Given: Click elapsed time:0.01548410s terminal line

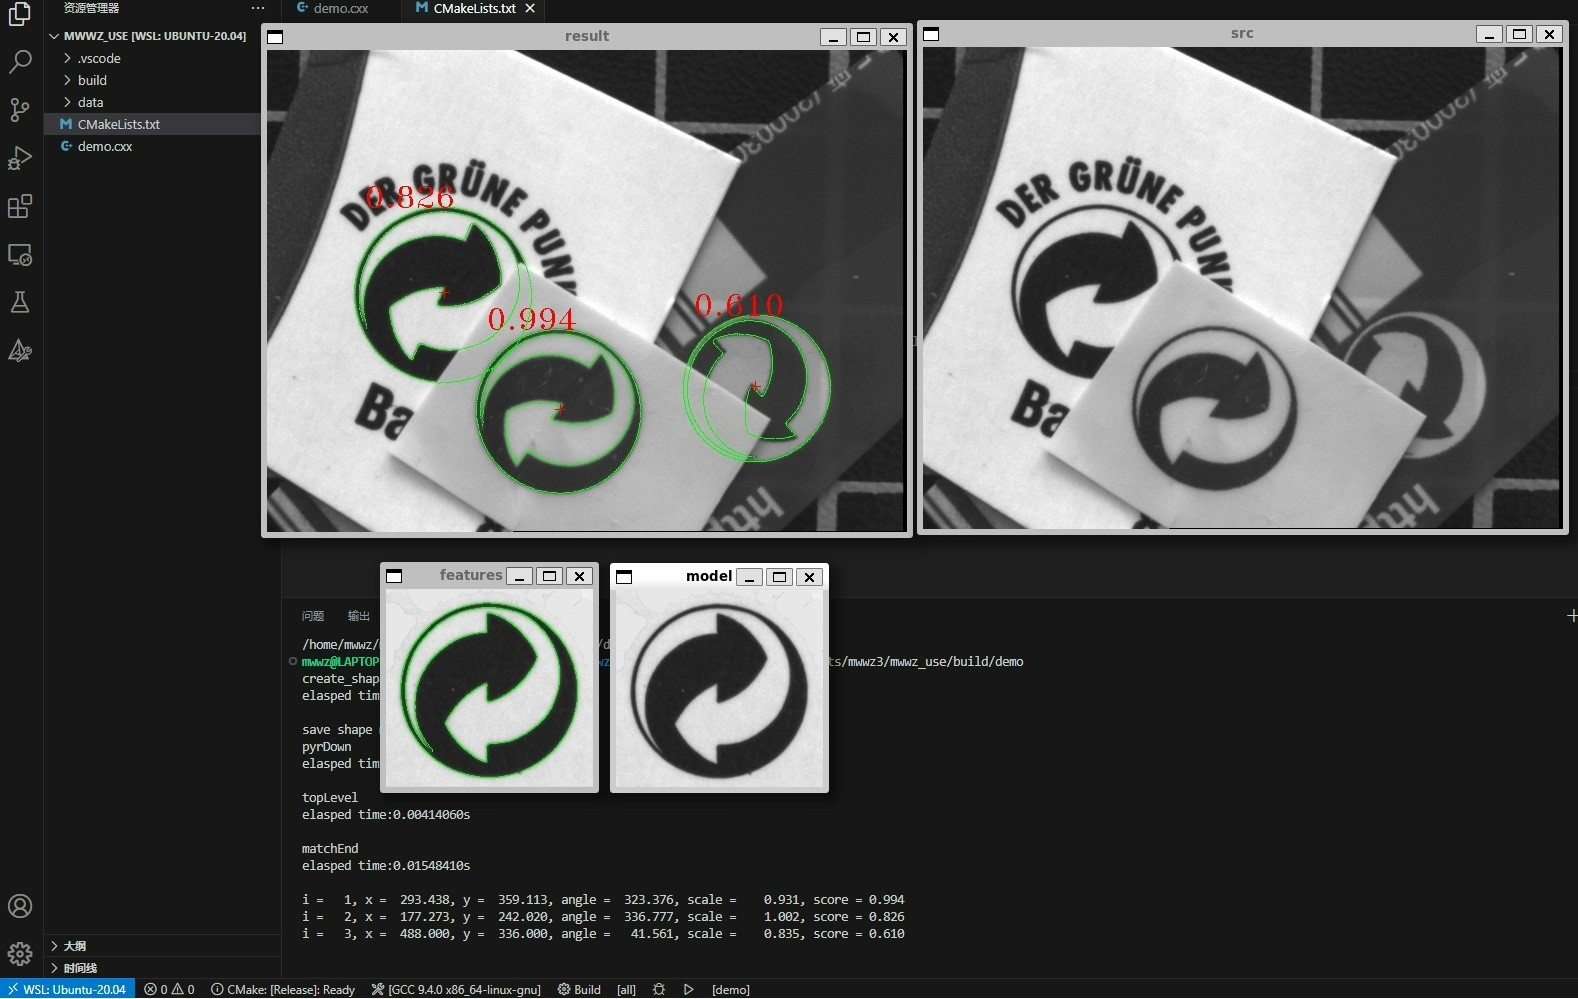Looking at the screenshot, I should point(386,866).
